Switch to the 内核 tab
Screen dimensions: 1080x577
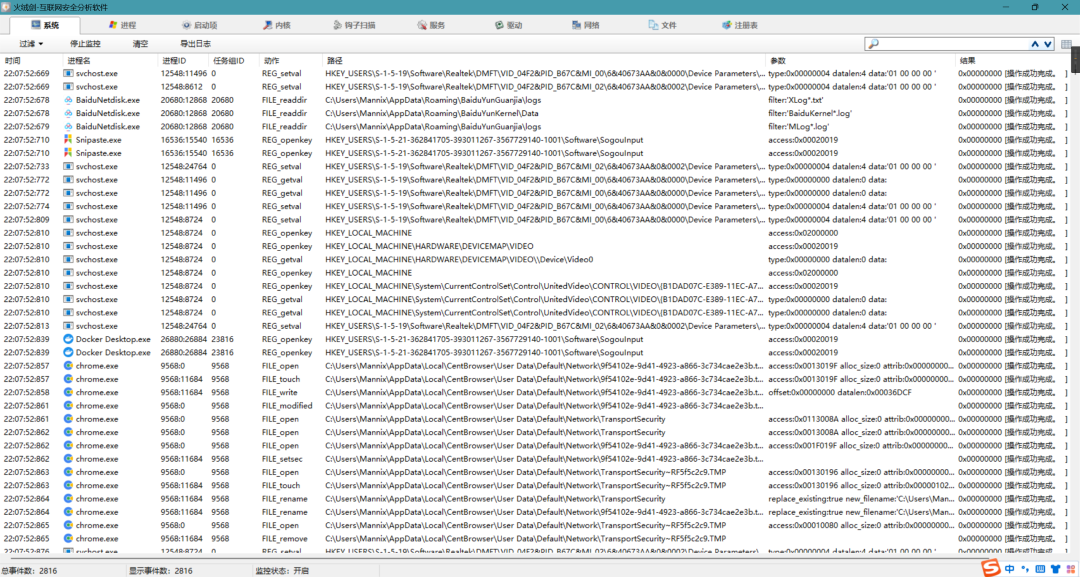click(x=277, y=25)
